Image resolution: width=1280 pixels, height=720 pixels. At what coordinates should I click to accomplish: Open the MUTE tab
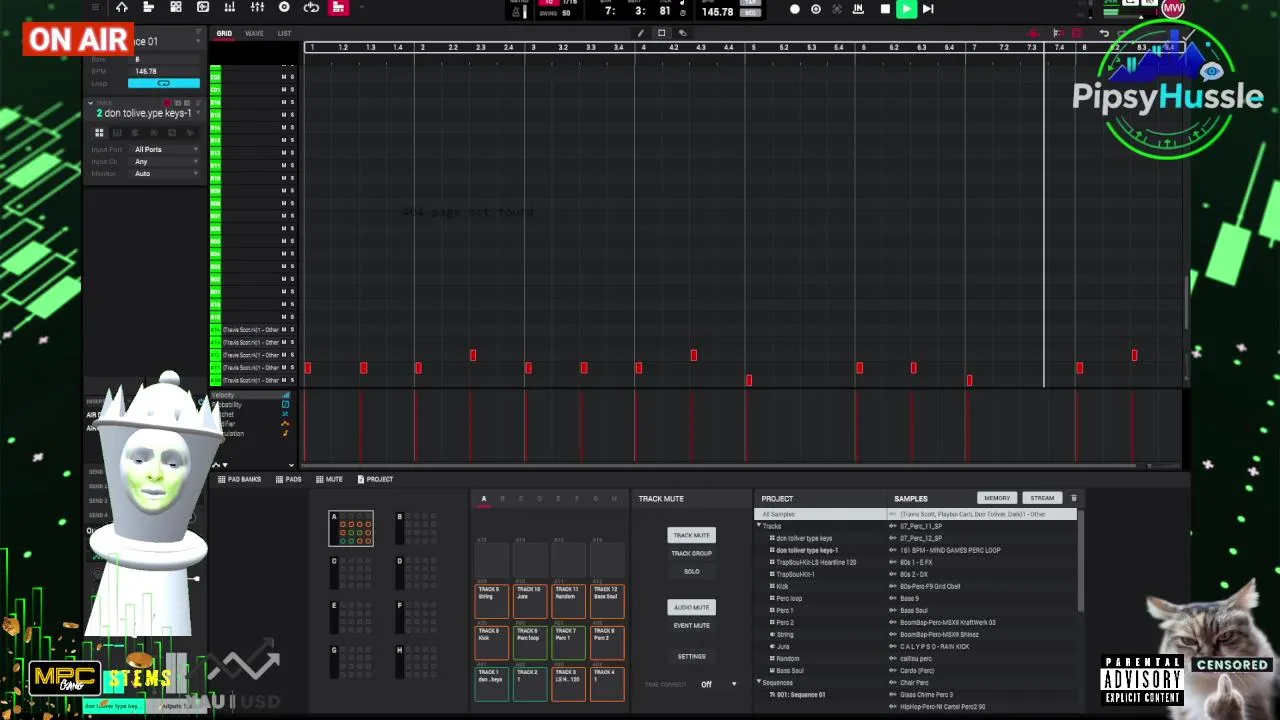tap(330, 479)
